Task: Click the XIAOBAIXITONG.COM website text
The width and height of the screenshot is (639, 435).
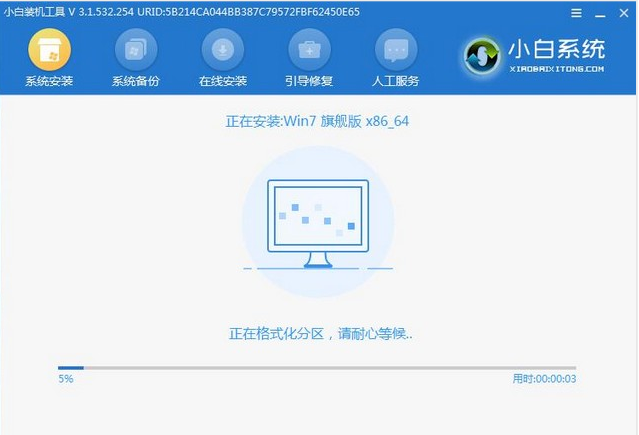Action: [x=557, y=69]
